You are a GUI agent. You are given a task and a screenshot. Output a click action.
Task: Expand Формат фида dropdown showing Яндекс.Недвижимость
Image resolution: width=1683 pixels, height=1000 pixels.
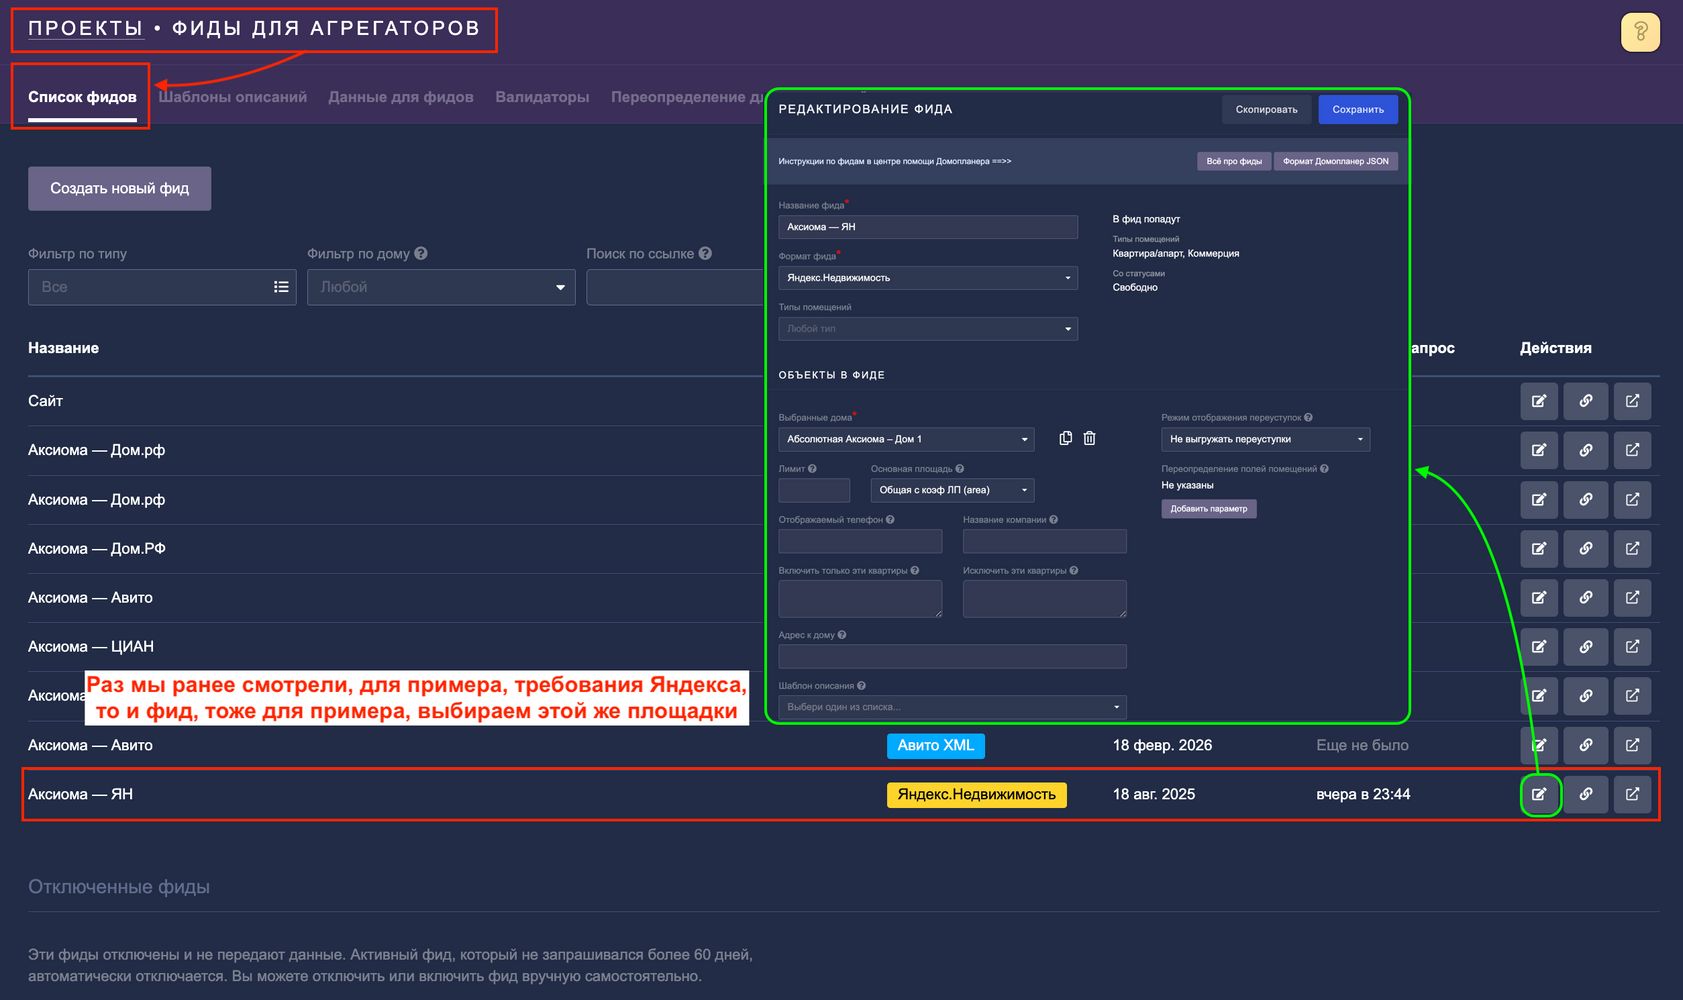(927, 278)
